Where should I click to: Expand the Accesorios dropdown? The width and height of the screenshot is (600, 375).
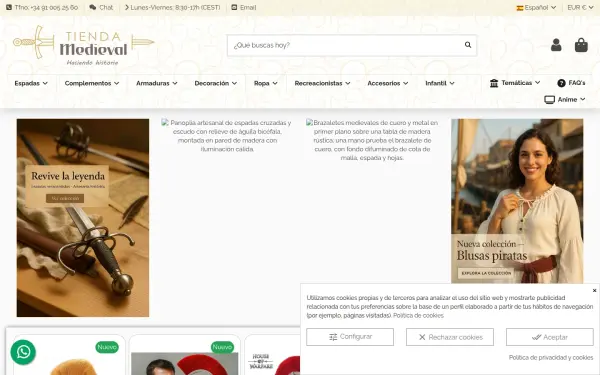[x=388, y=83]
